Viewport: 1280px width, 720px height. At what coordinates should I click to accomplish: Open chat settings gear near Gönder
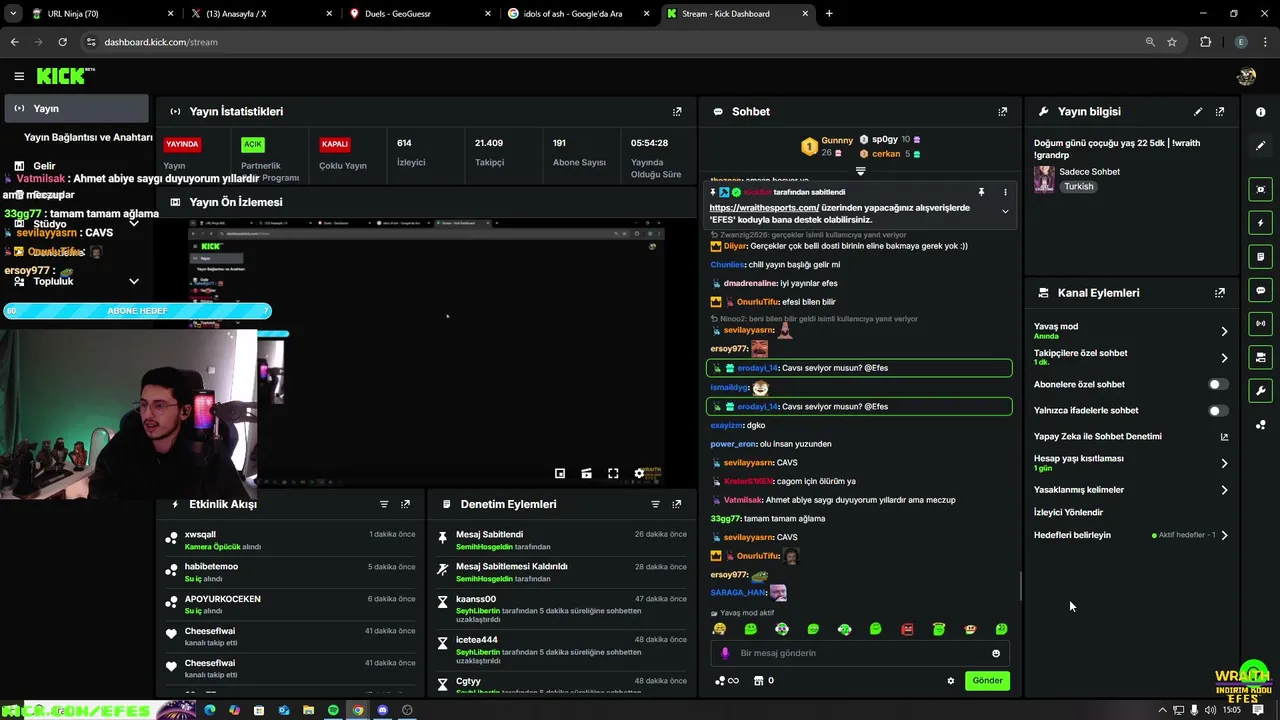coord(951,681)
